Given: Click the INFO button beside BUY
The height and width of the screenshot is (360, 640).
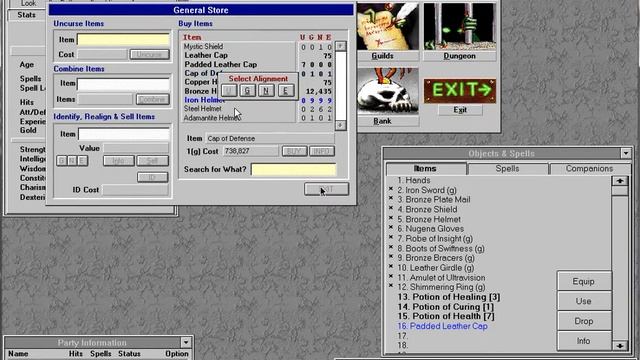Looking at the screenshot, I should 322,151.
